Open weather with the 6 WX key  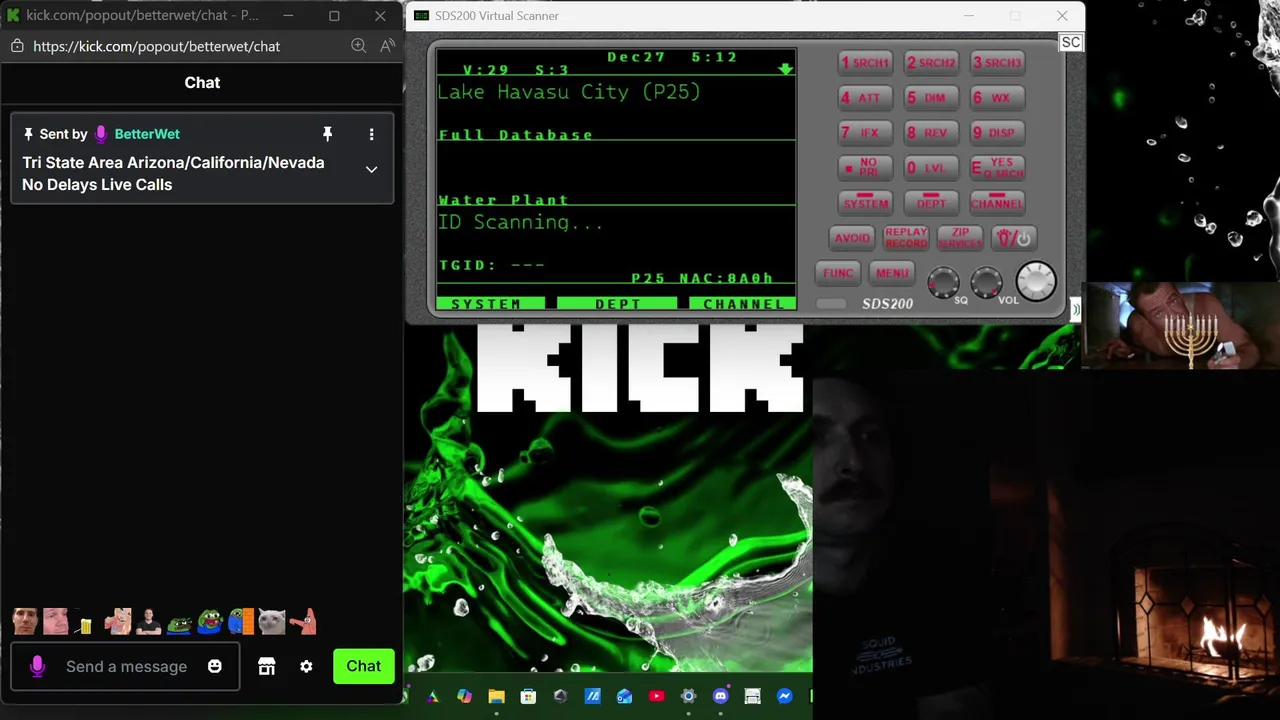(x=998, y=97)
